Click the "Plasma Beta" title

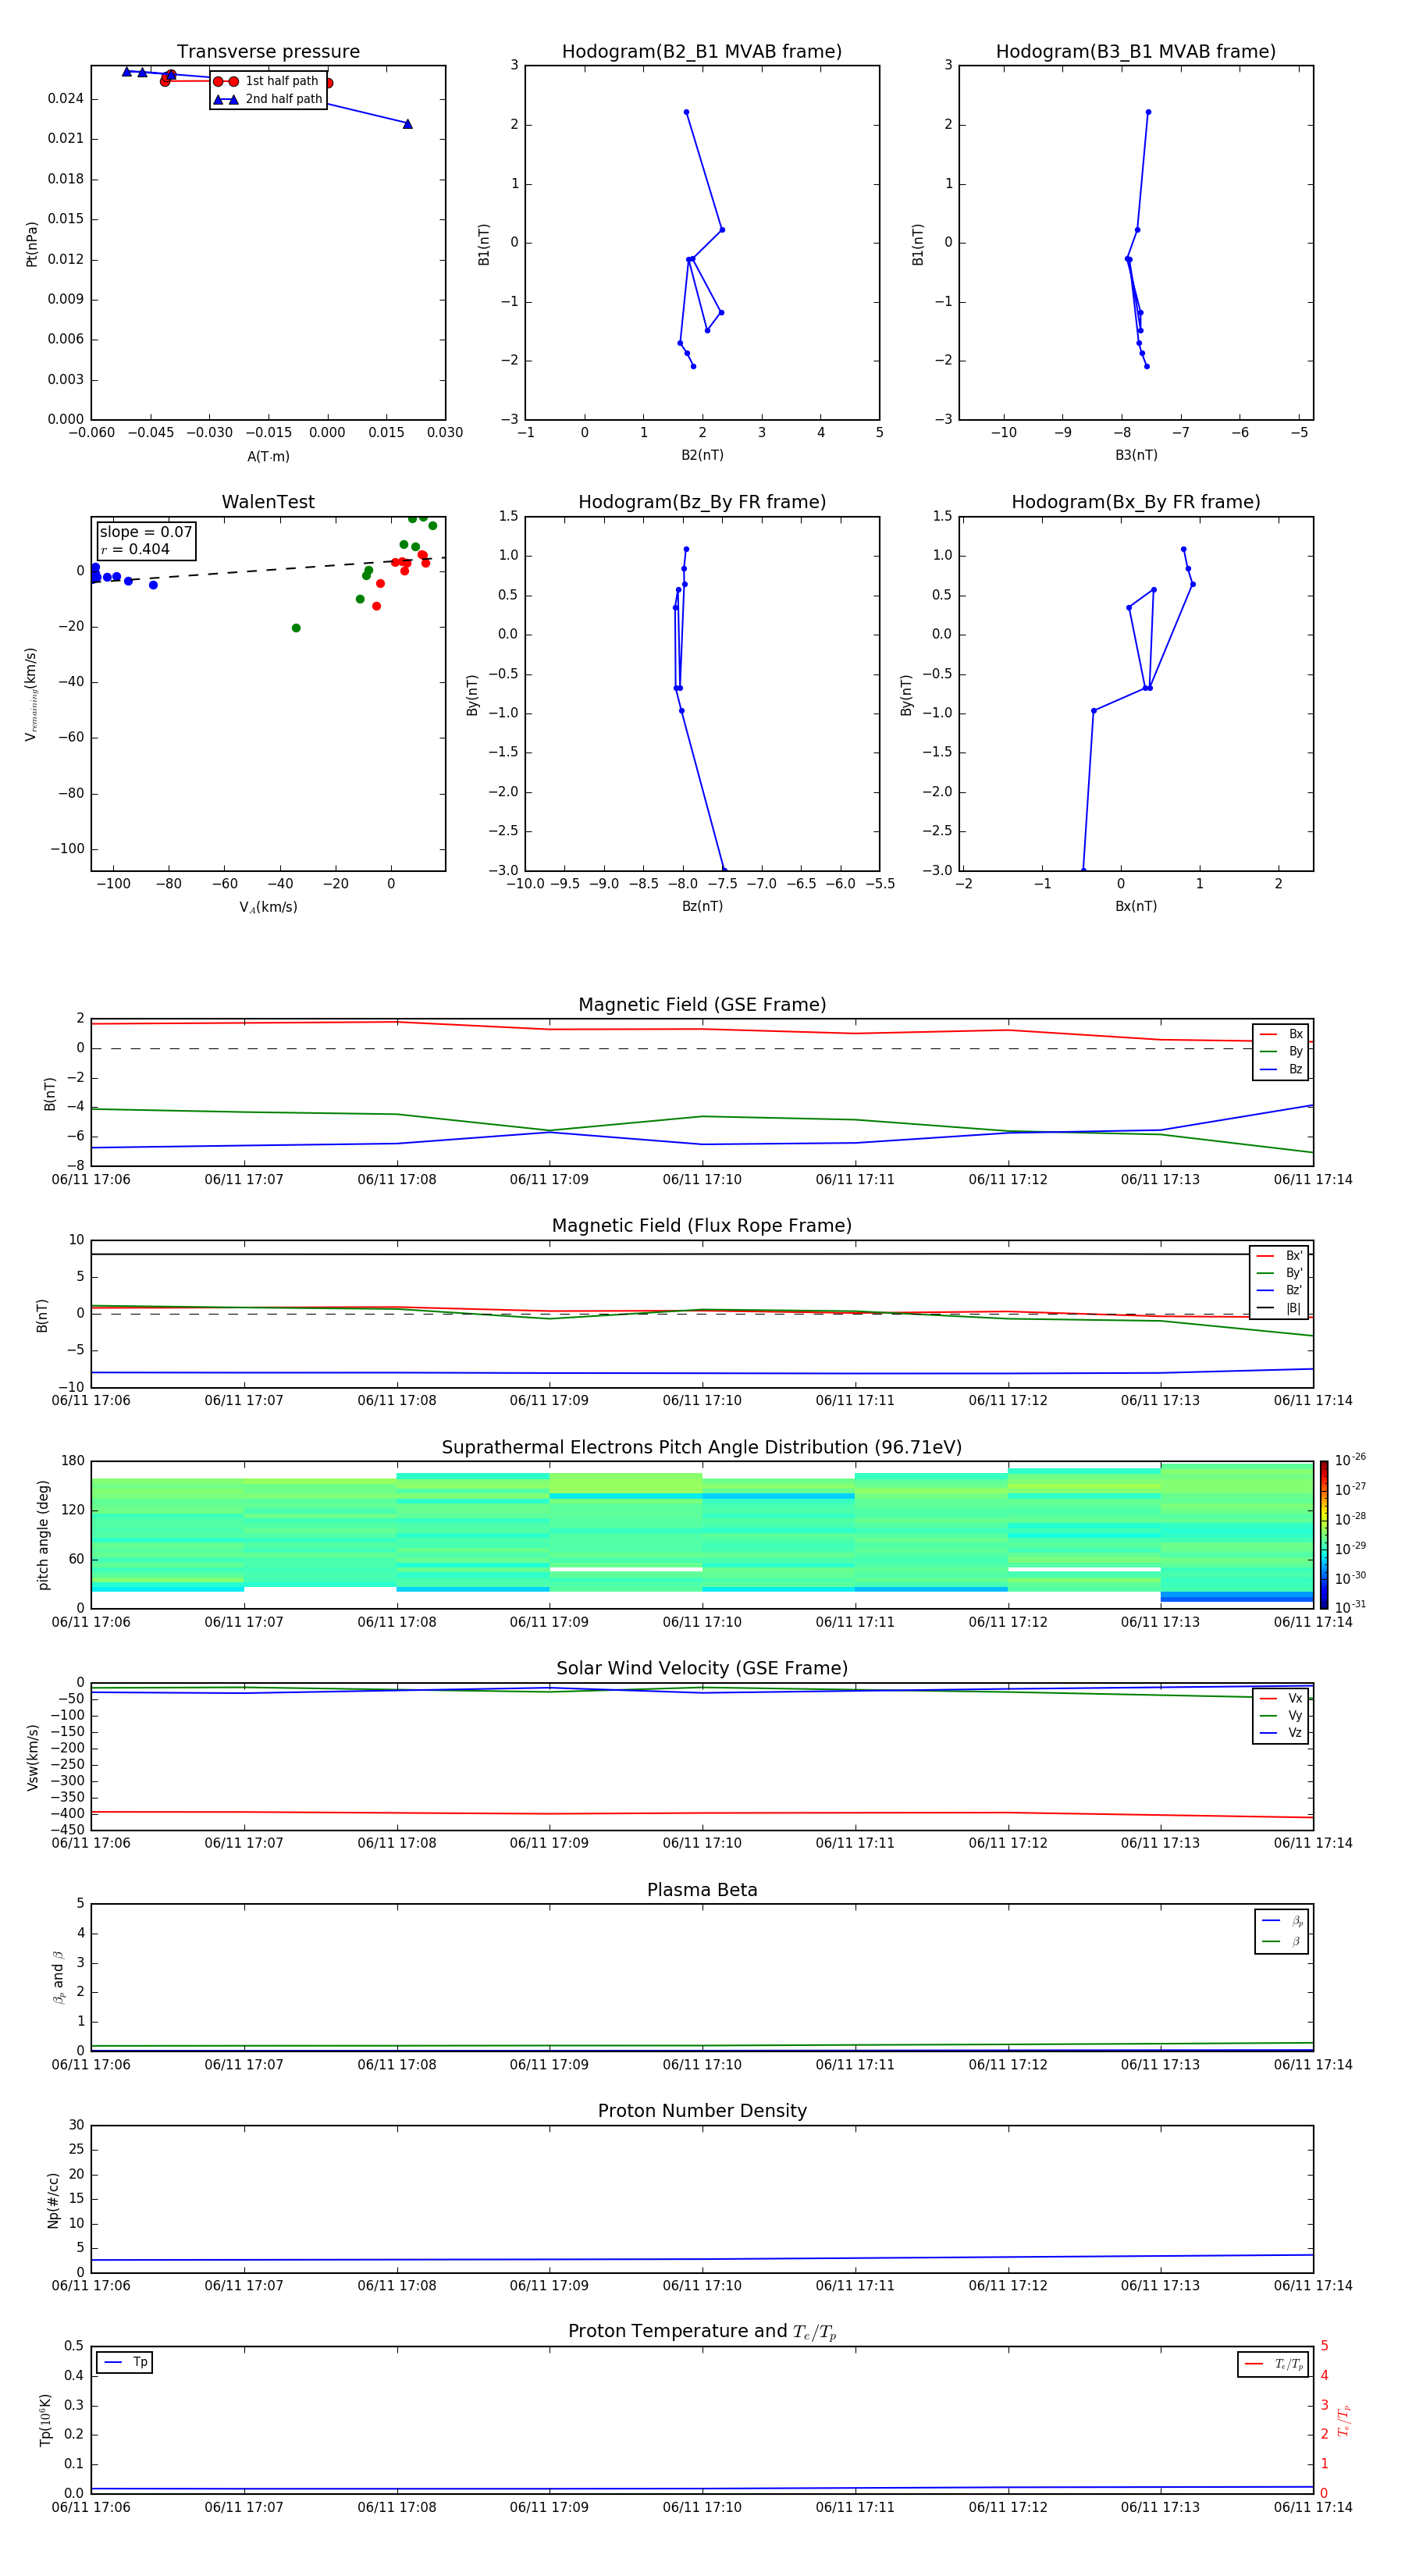(702, 1891)
